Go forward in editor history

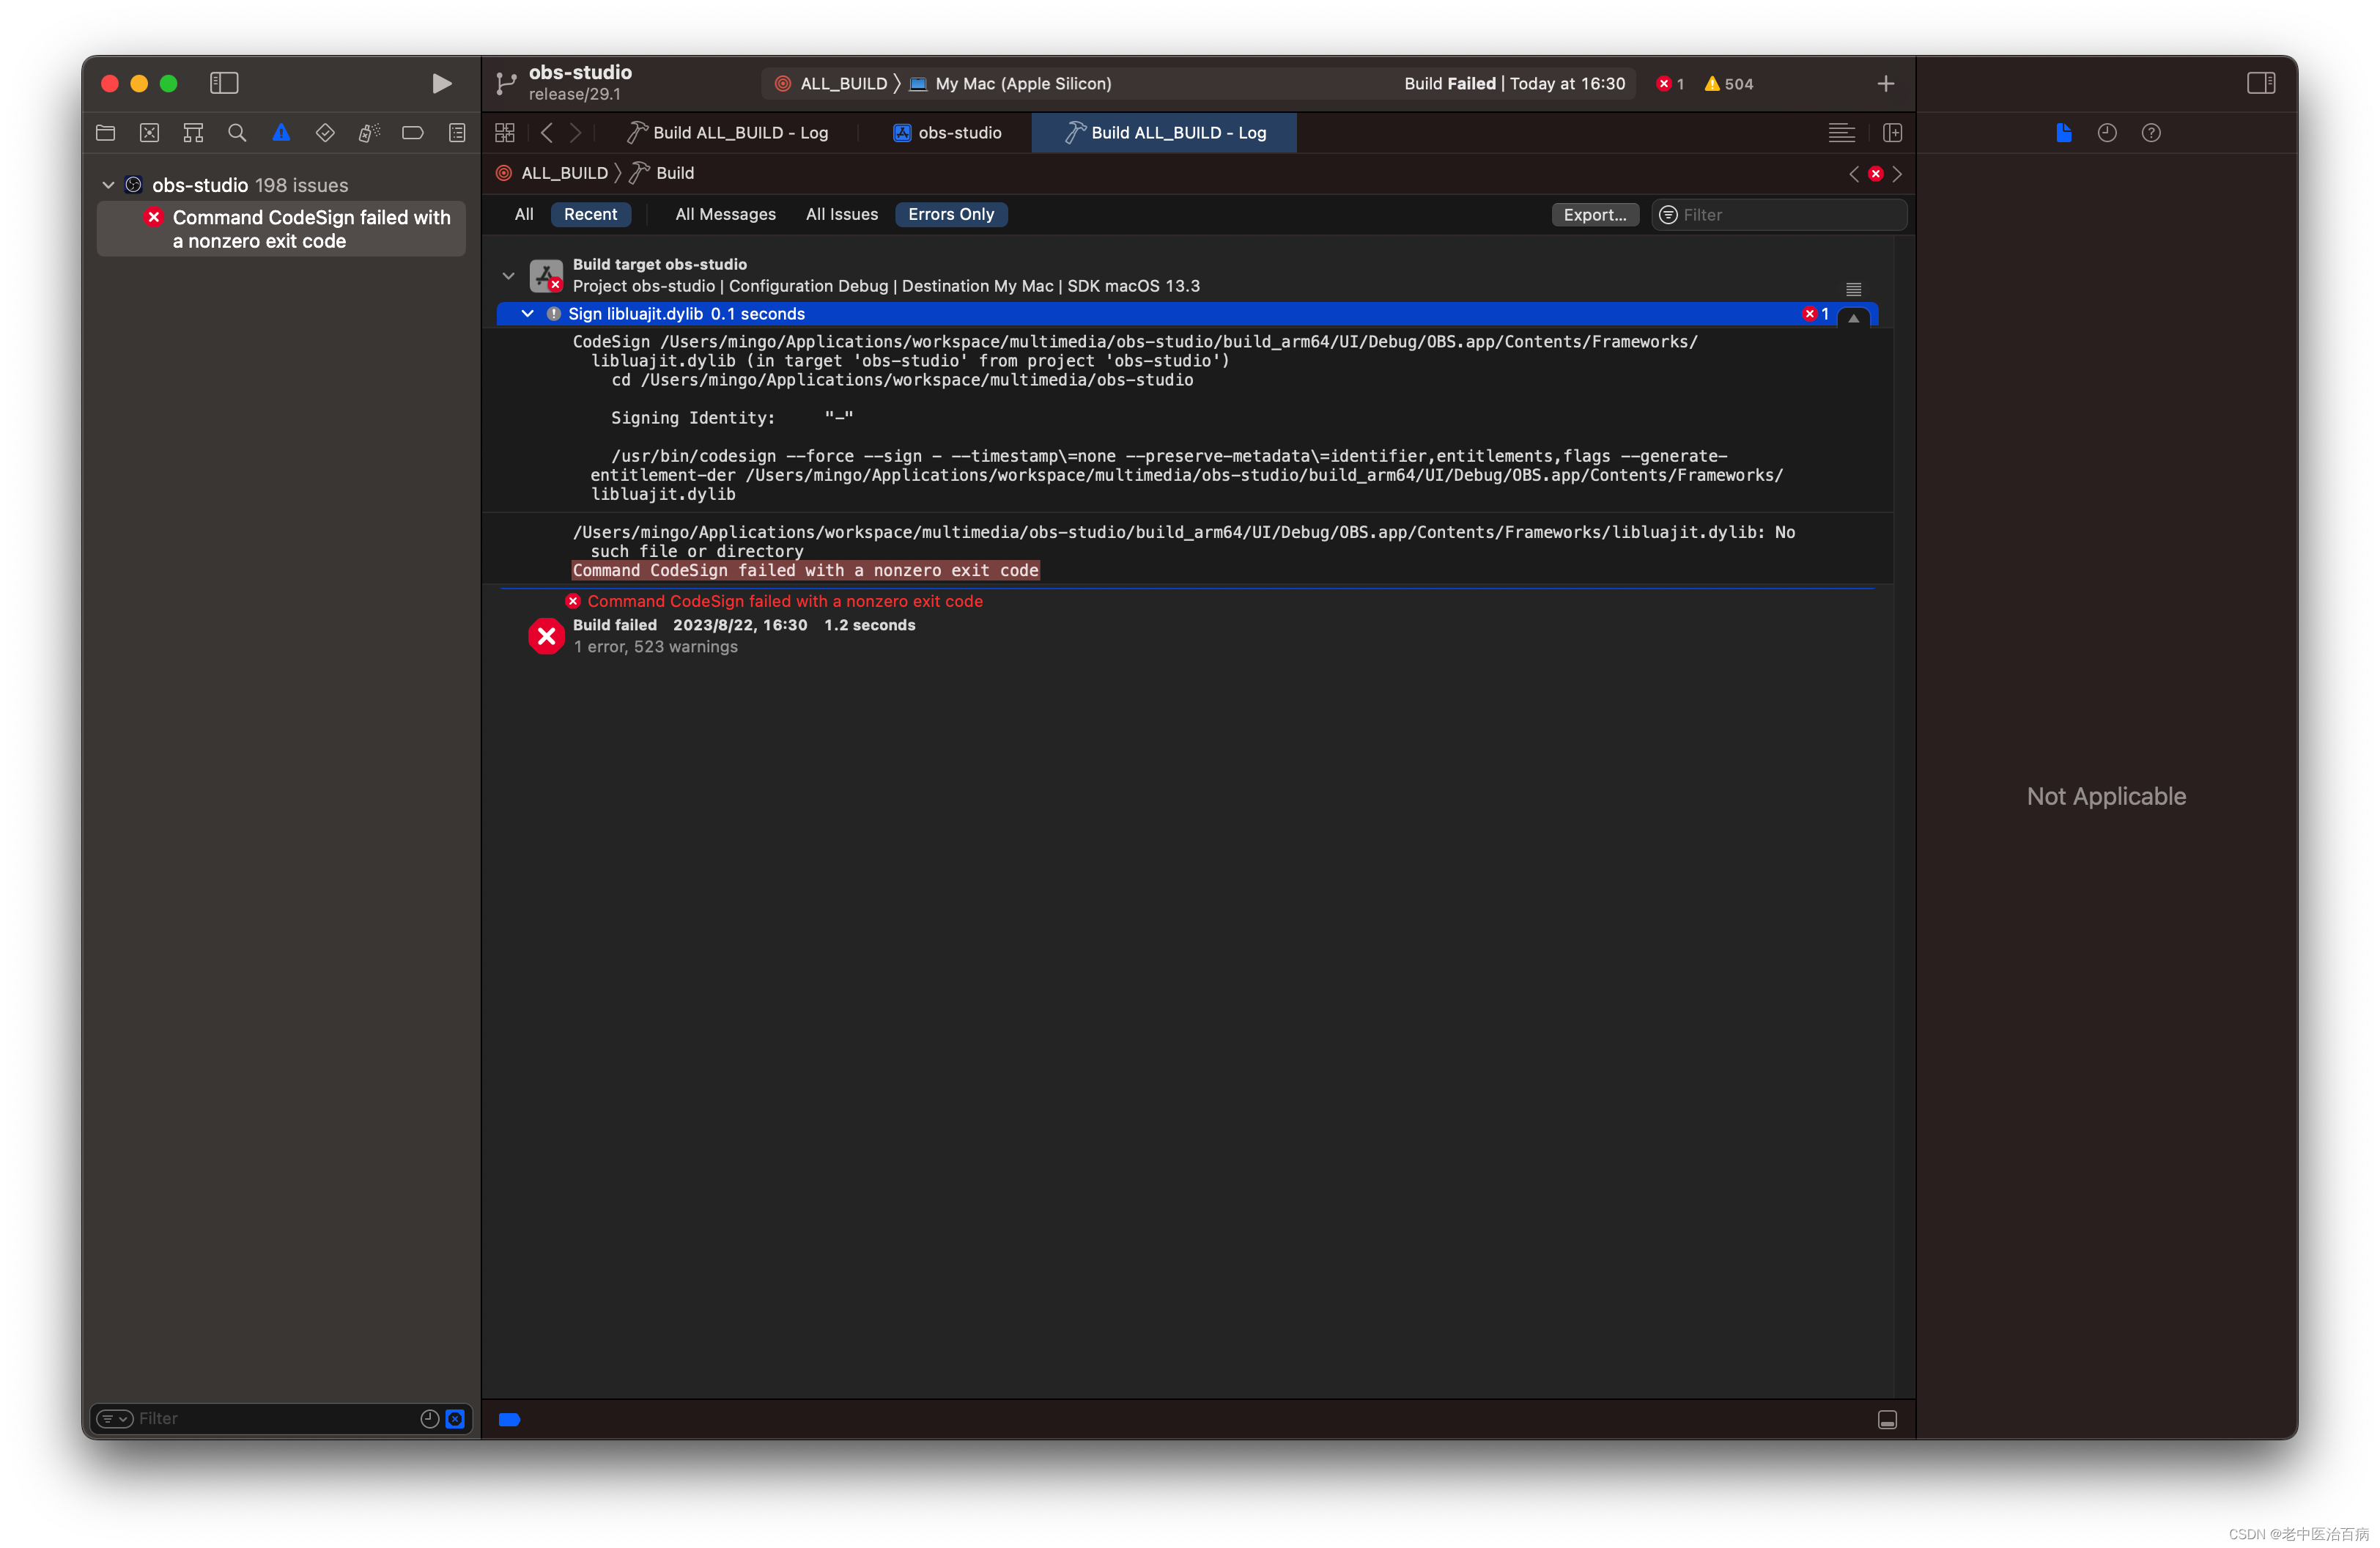point(575,133)
